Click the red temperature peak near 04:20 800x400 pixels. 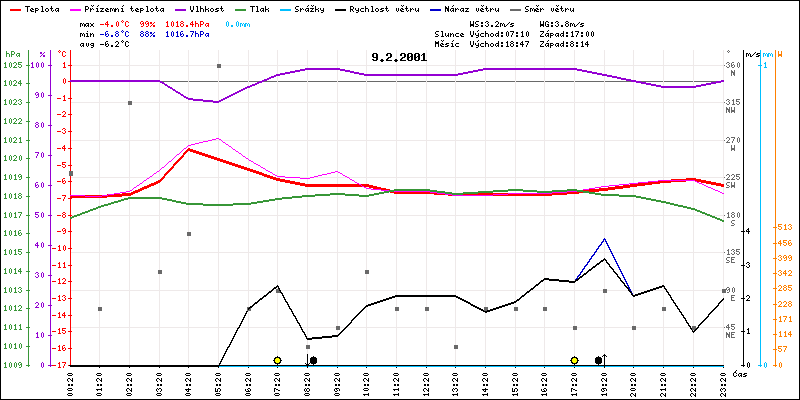click(x=189, y=149)
